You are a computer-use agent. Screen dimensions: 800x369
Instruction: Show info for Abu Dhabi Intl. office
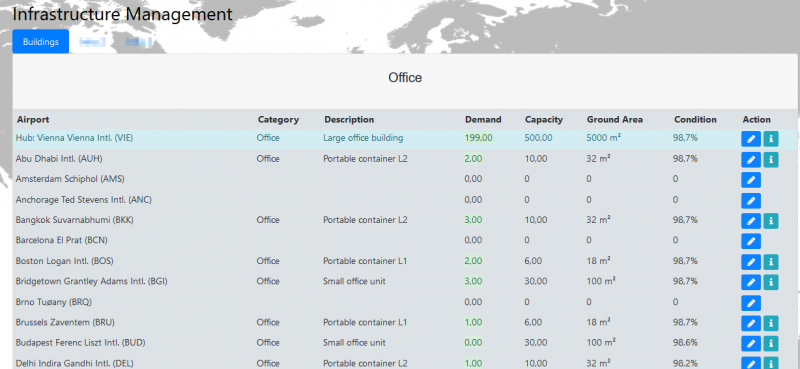click(771, 160)
